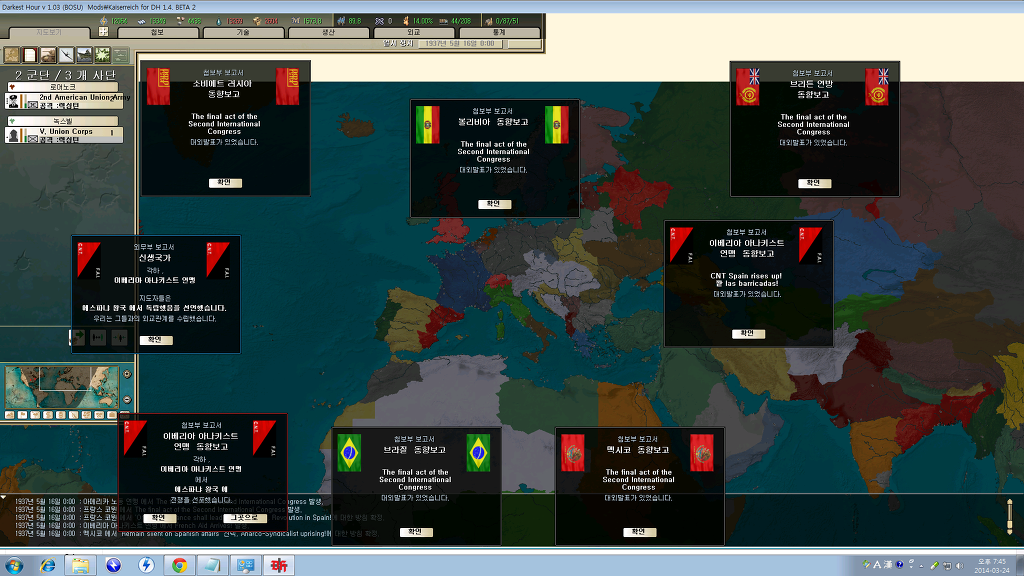Viewport: 1024px width, 576px height.
Task: Select the flag (political) map mode button
Action: coord(22,415)
